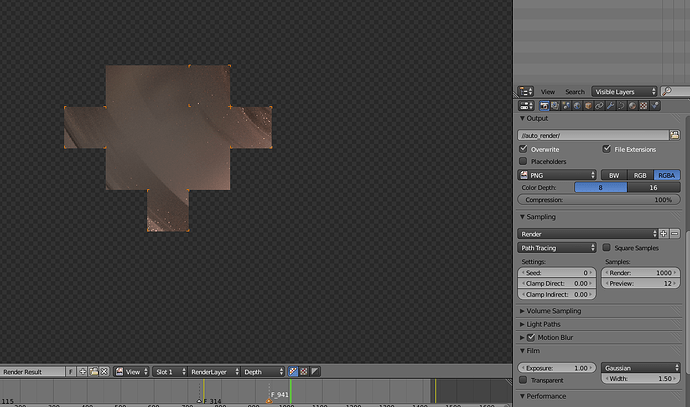Enable the Transparent film checkbox
Viewport: 690px width, 407px height.
coord(523,380)
